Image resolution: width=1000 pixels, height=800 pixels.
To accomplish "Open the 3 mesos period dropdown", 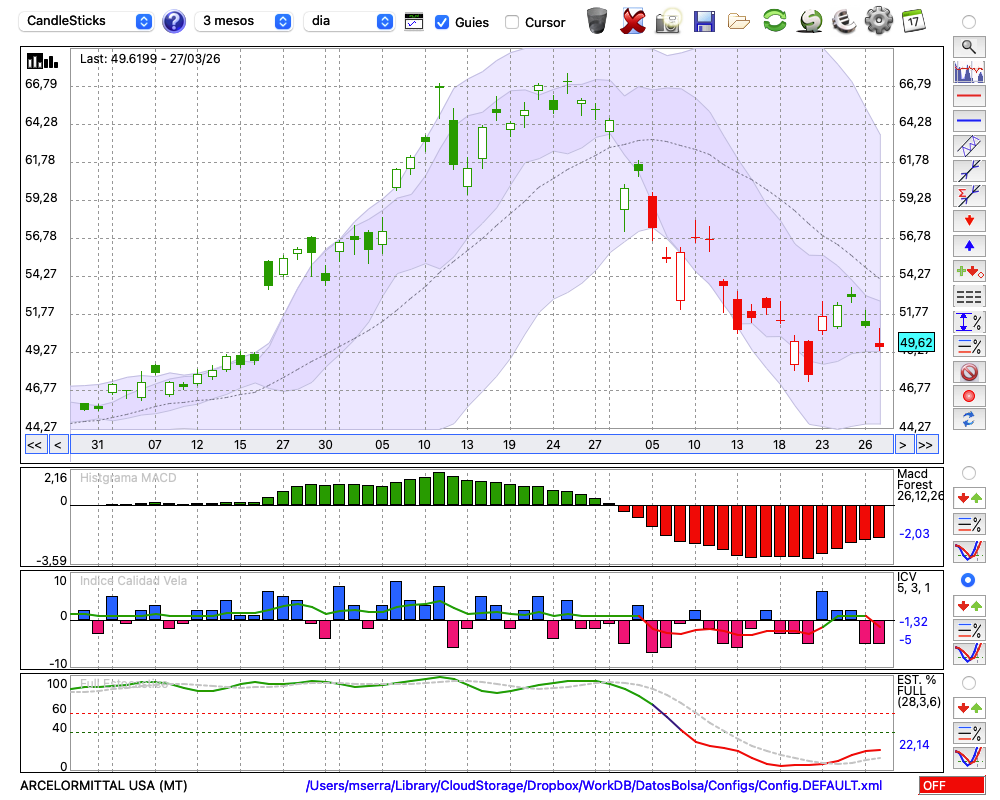I will click(244, 21).
